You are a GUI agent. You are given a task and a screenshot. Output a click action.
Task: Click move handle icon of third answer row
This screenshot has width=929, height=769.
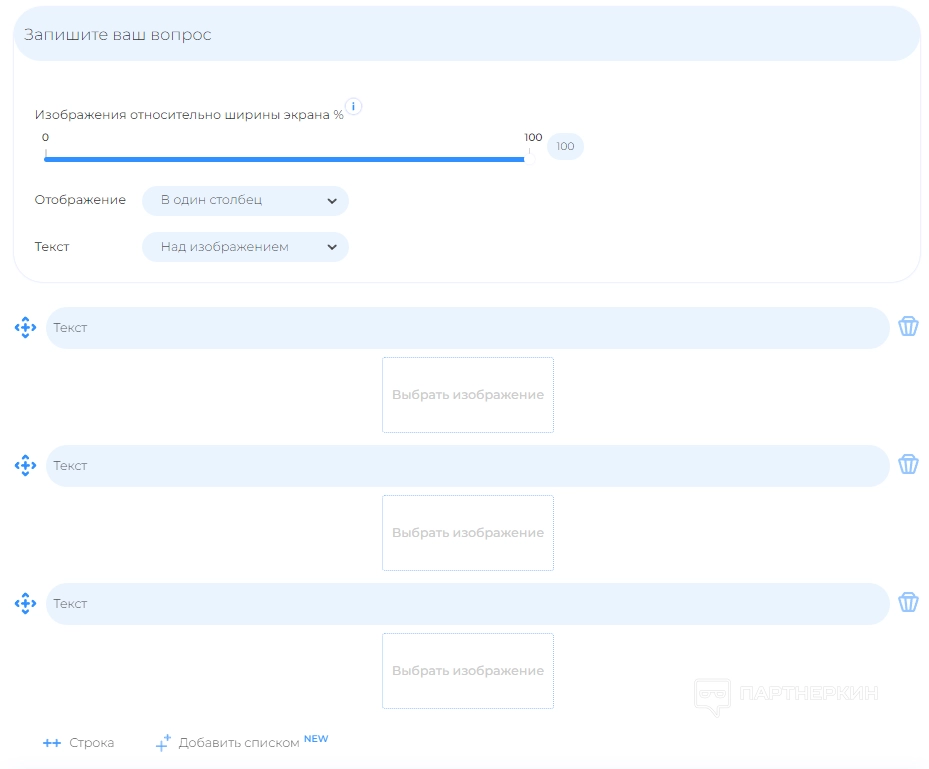(x=25, y=603)
